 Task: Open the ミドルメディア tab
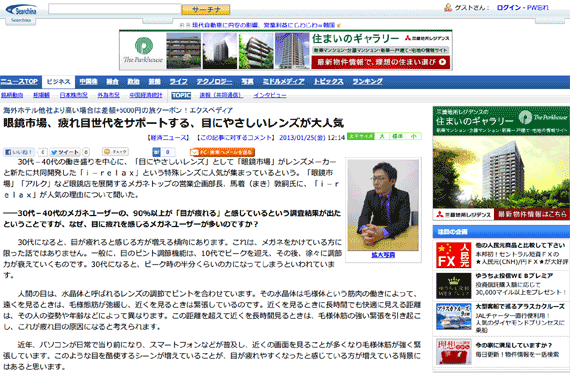(x=284, y=82)
